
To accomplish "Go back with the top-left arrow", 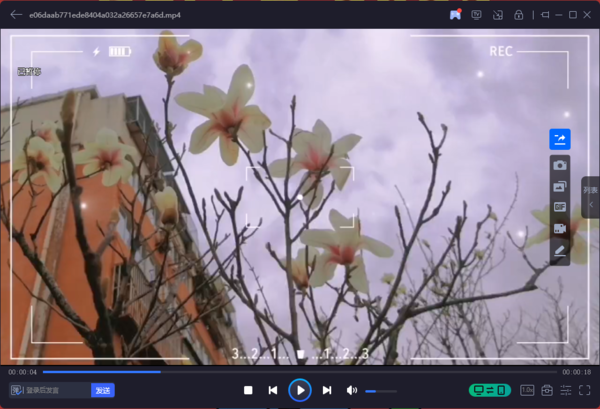I will coord(16,15).
